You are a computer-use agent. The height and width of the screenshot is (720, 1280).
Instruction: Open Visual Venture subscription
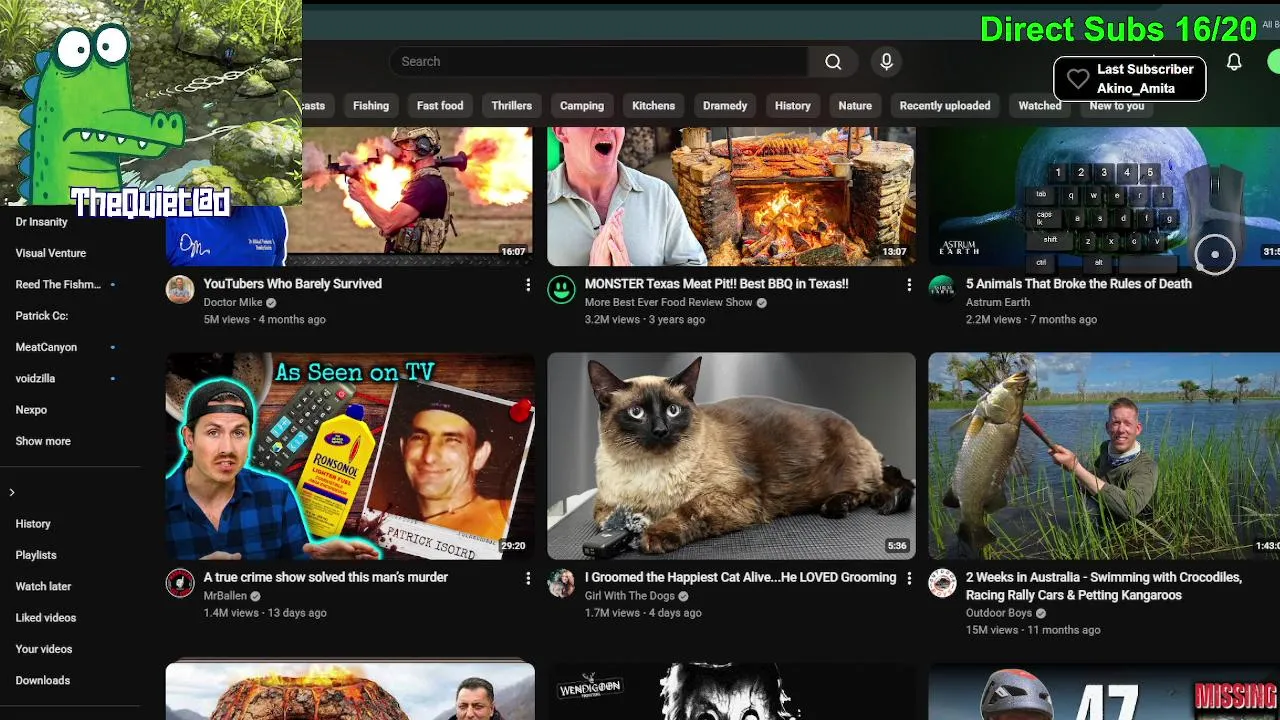coord(51,253)
